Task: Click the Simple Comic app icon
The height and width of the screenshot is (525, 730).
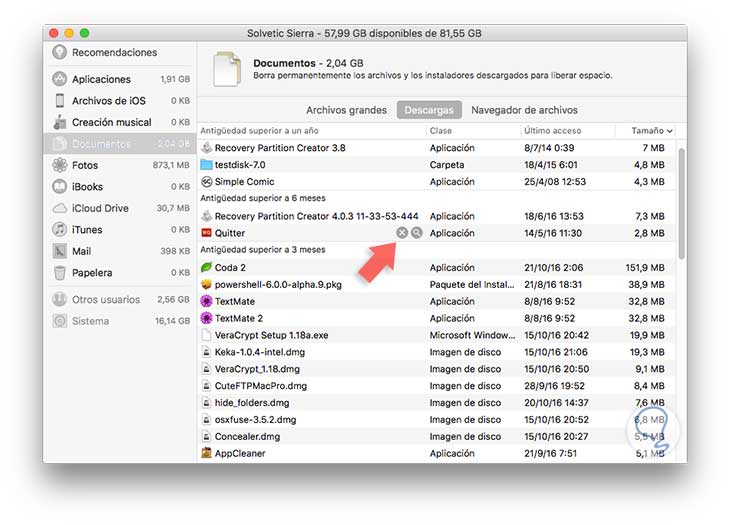Action: tap(206, 182)
